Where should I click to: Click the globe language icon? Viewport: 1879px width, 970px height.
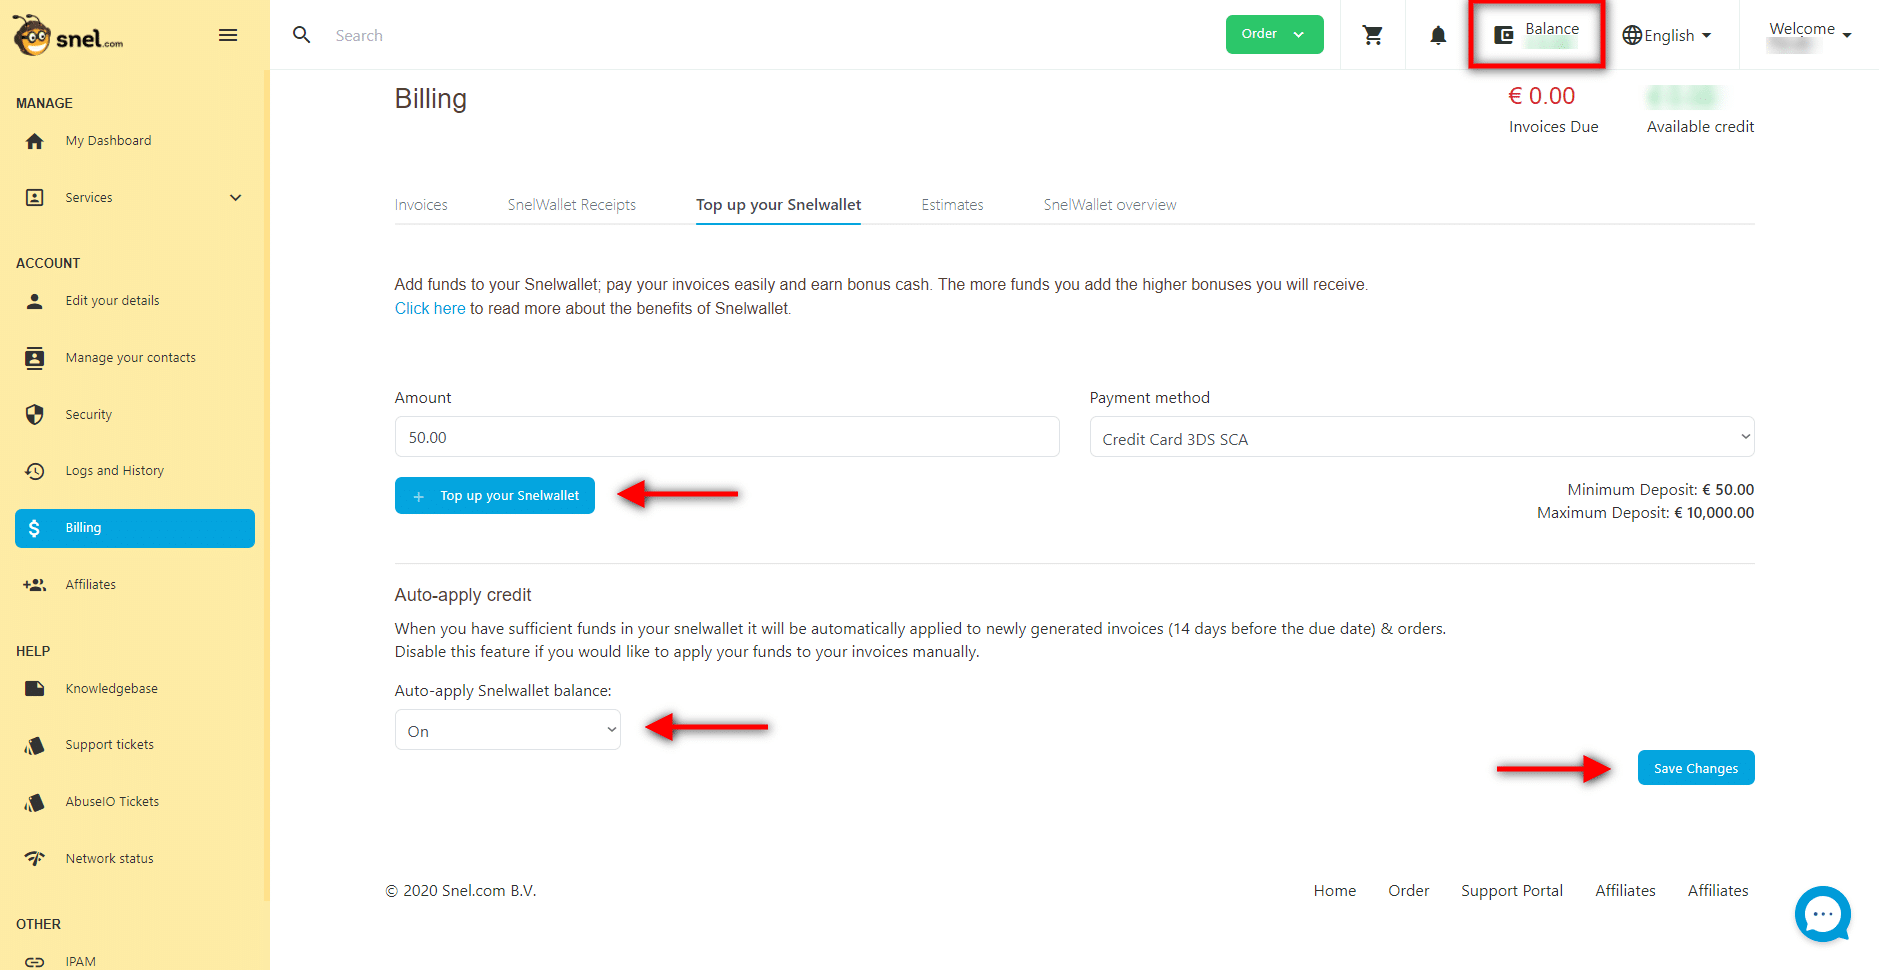(x=1632, y=35)
